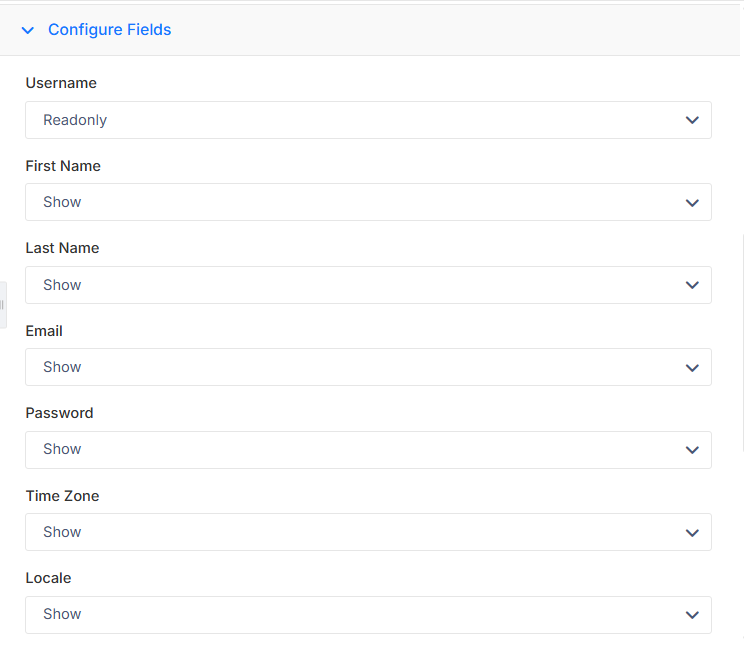Open the Email visibility dropdown
Screen dimensions: 744x648
pyautogui.click(x=368, y=367)
